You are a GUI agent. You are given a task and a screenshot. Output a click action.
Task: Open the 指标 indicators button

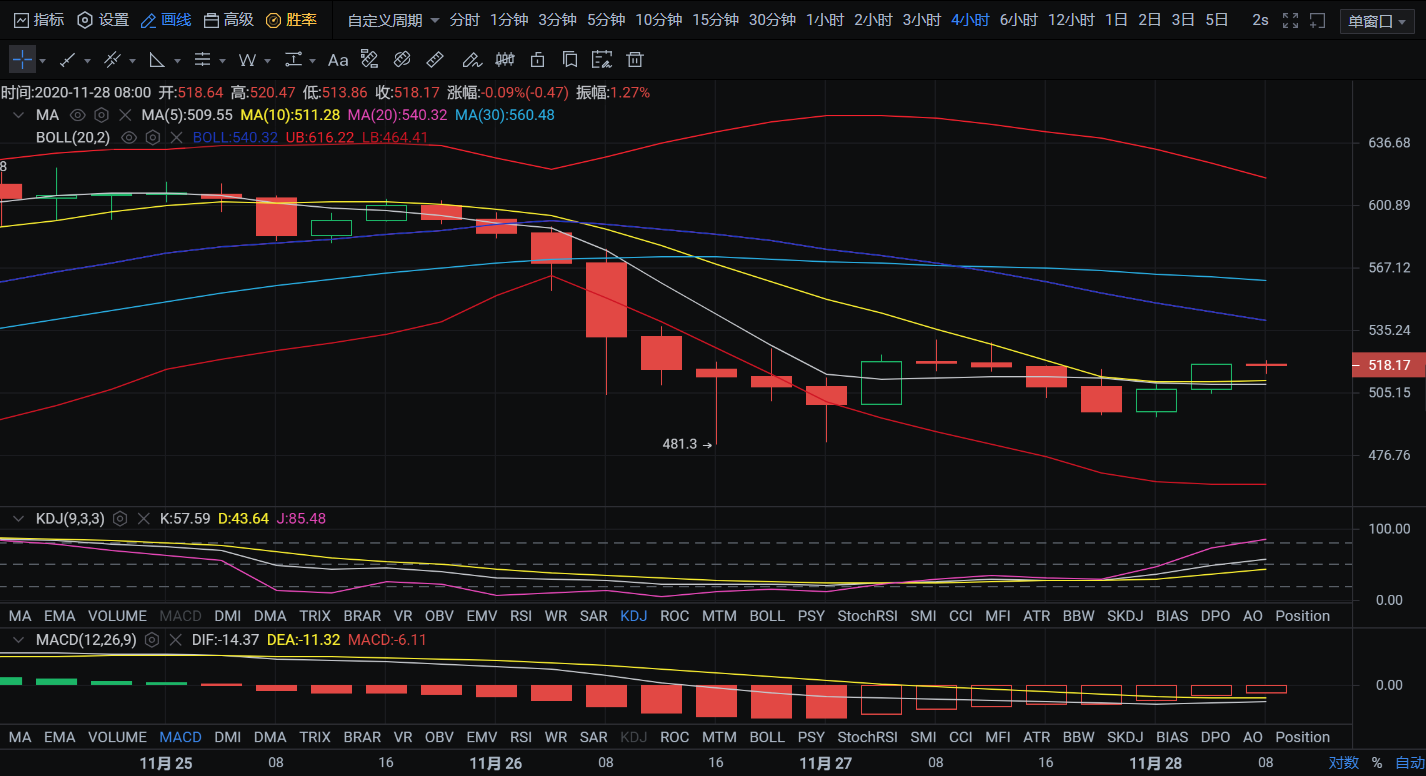38,21
